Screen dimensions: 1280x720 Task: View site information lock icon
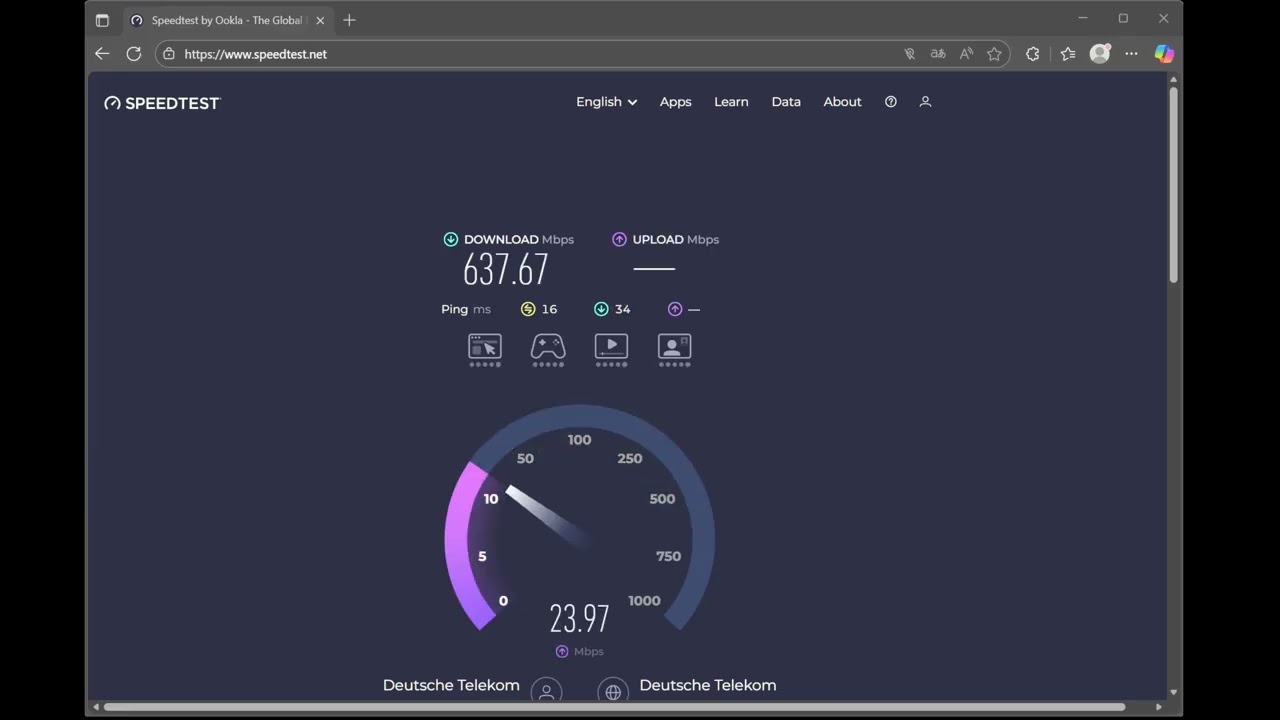169,54
